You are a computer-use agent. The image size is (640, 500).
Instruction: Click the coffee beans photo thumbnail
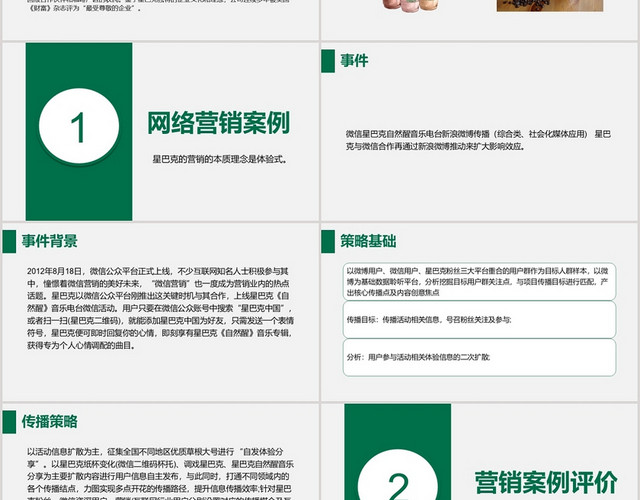(x=550, y=6)
